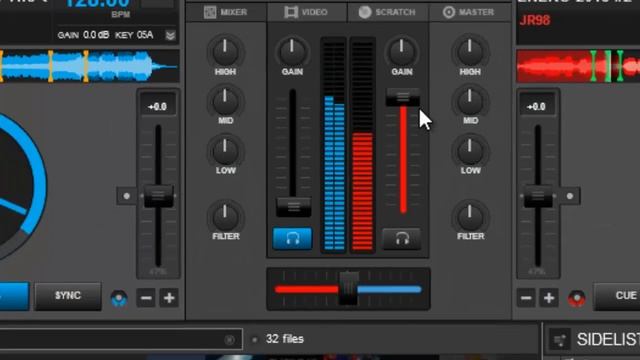The height and width of the screenshot is (360, 640).
Task: Click the left deck LOW knob
Action: coord(225,151)
